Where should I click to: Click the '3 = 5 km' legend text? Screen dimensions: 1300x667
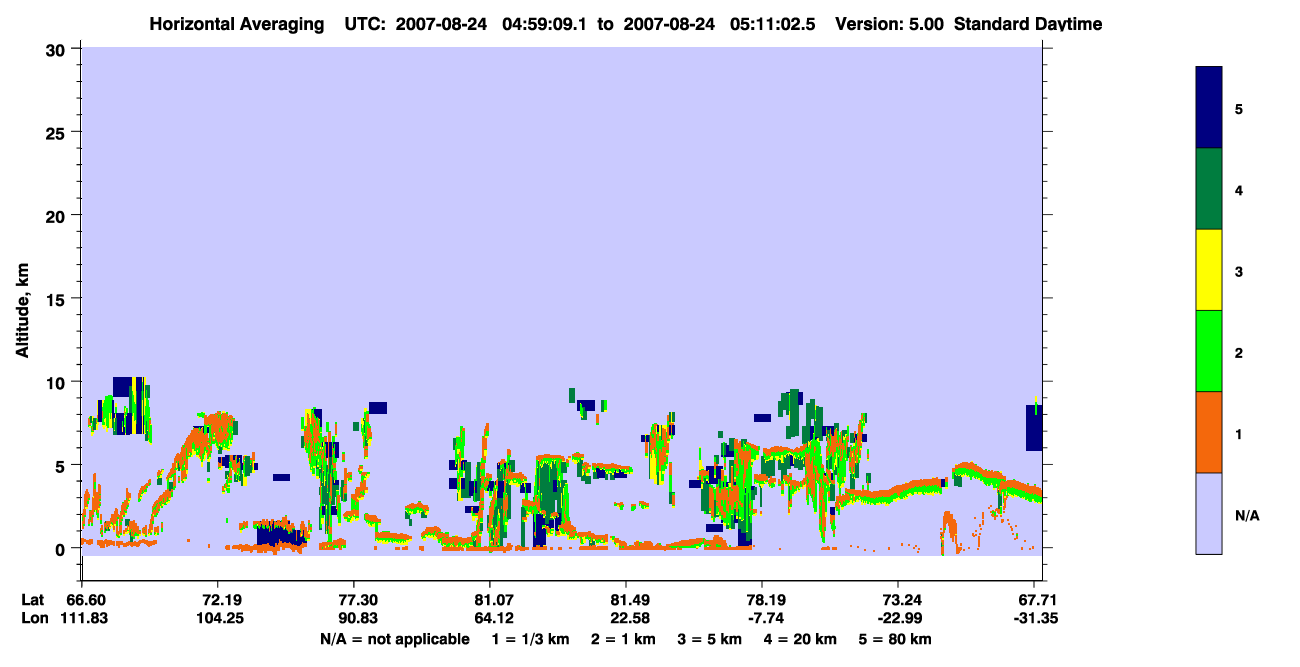pos(709,639)
